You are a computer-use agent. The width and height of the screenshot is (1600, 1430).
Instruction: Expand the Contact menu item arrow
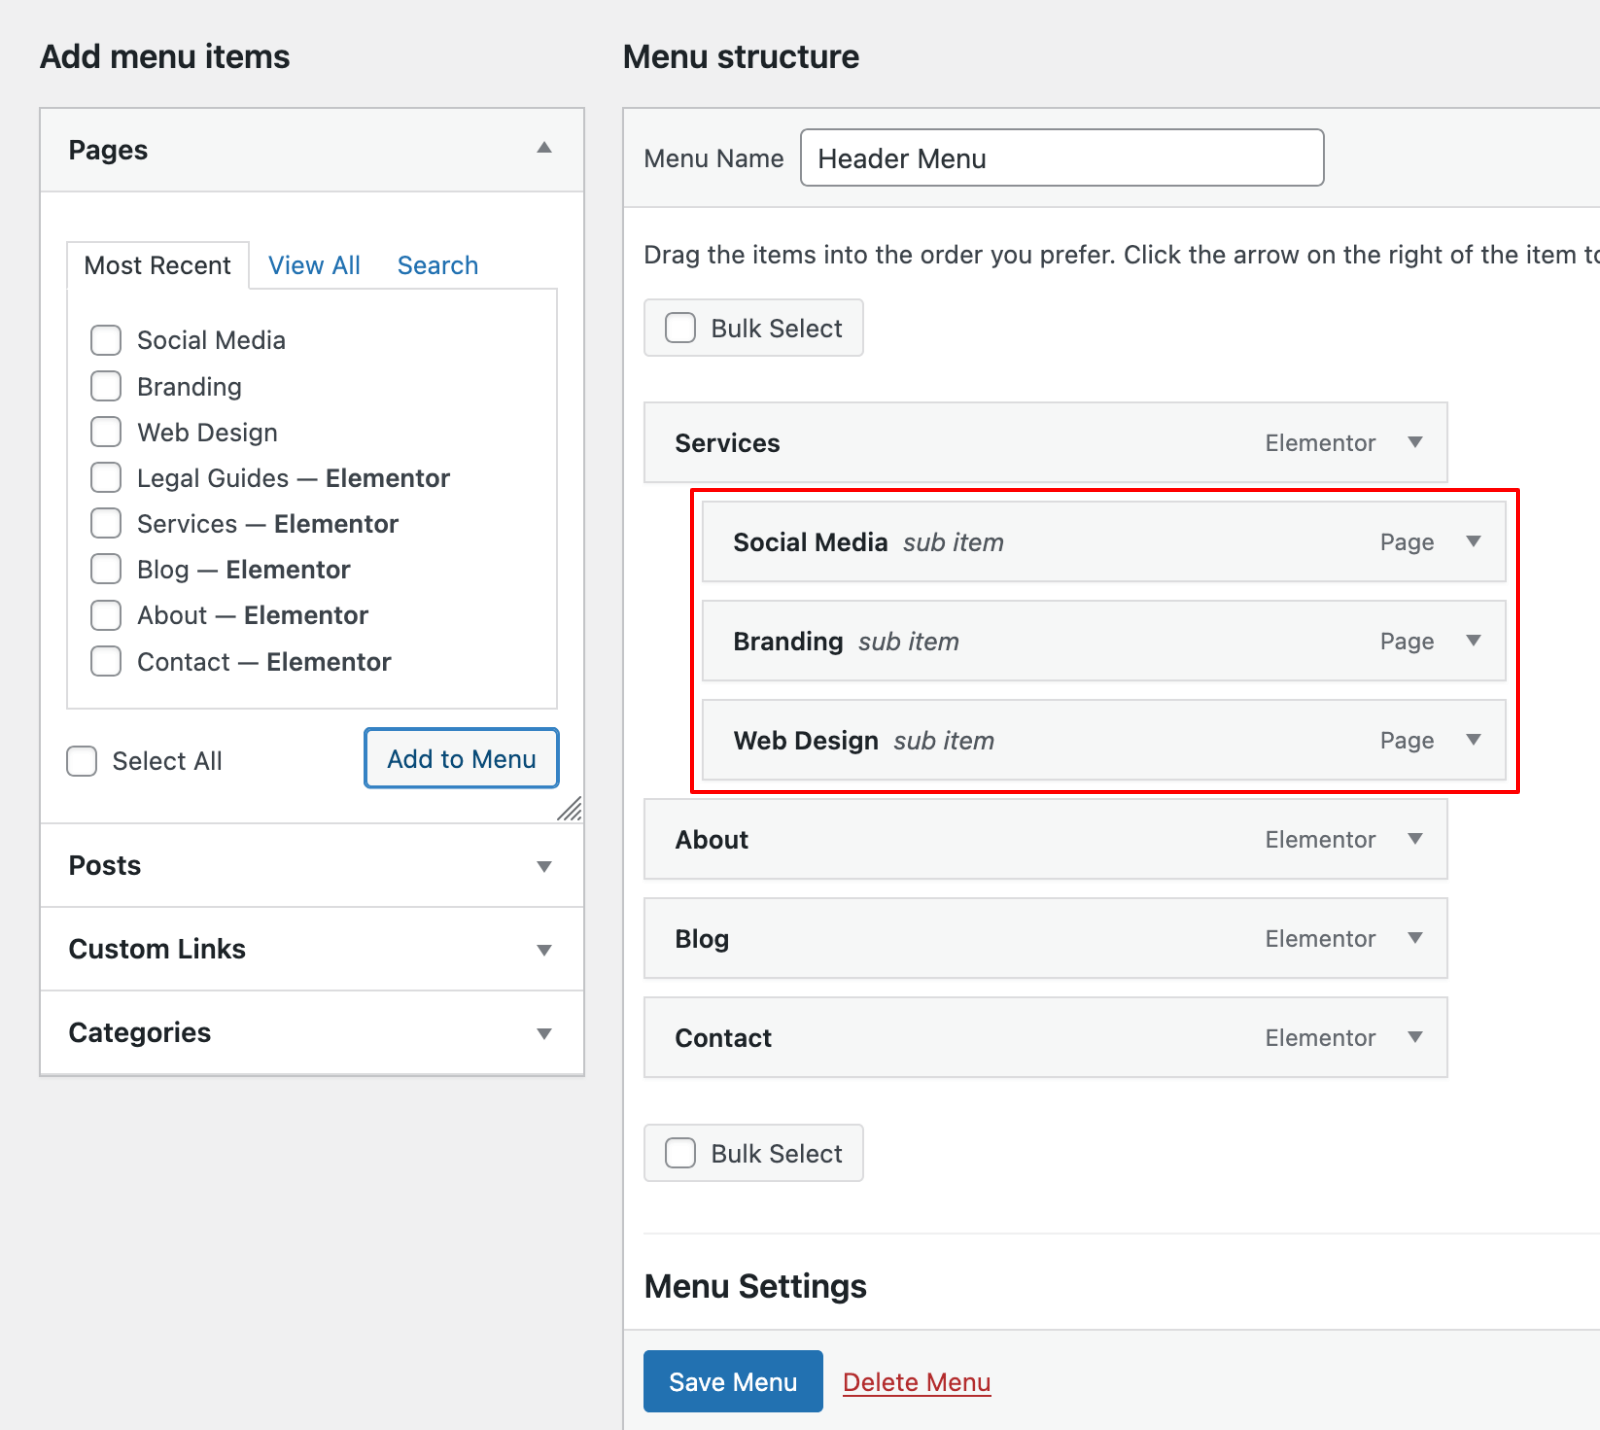coord(1415,1037)
